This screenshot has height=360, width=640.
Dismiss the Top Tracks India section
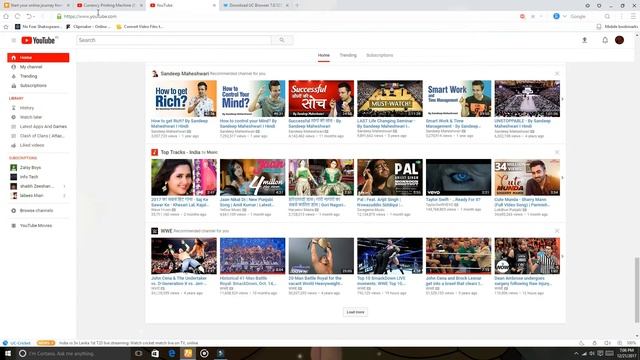point(557,152)
